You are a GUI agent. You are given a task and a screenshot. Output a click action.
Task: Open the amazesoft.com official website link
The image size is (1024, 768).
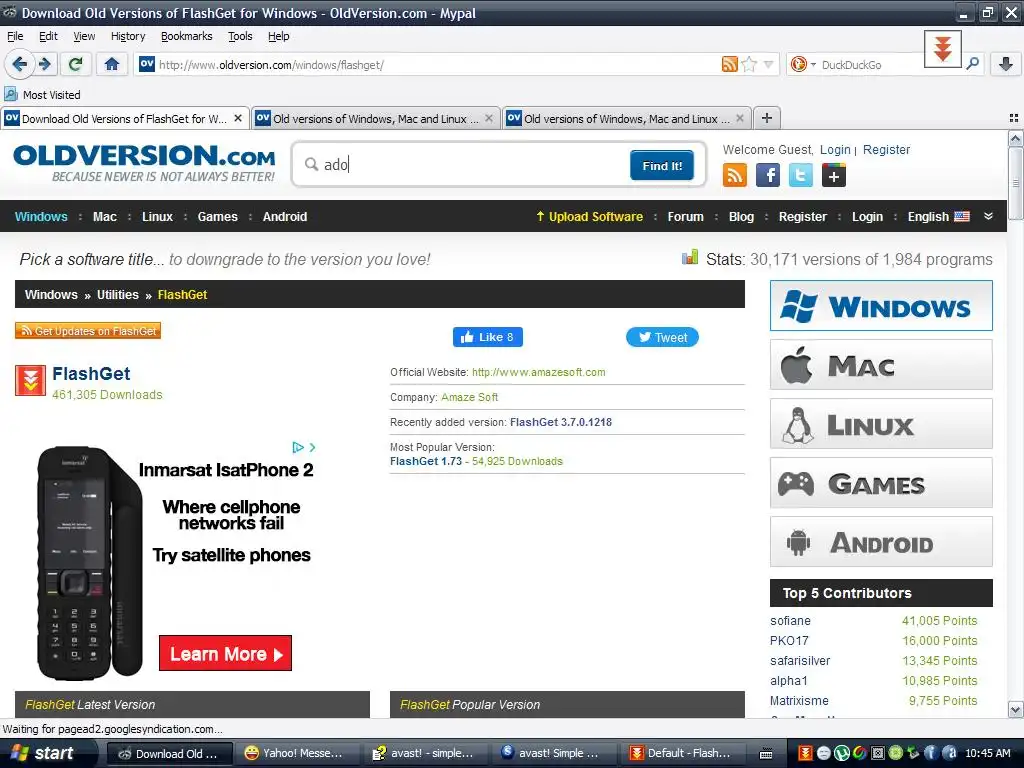[538, 372]
